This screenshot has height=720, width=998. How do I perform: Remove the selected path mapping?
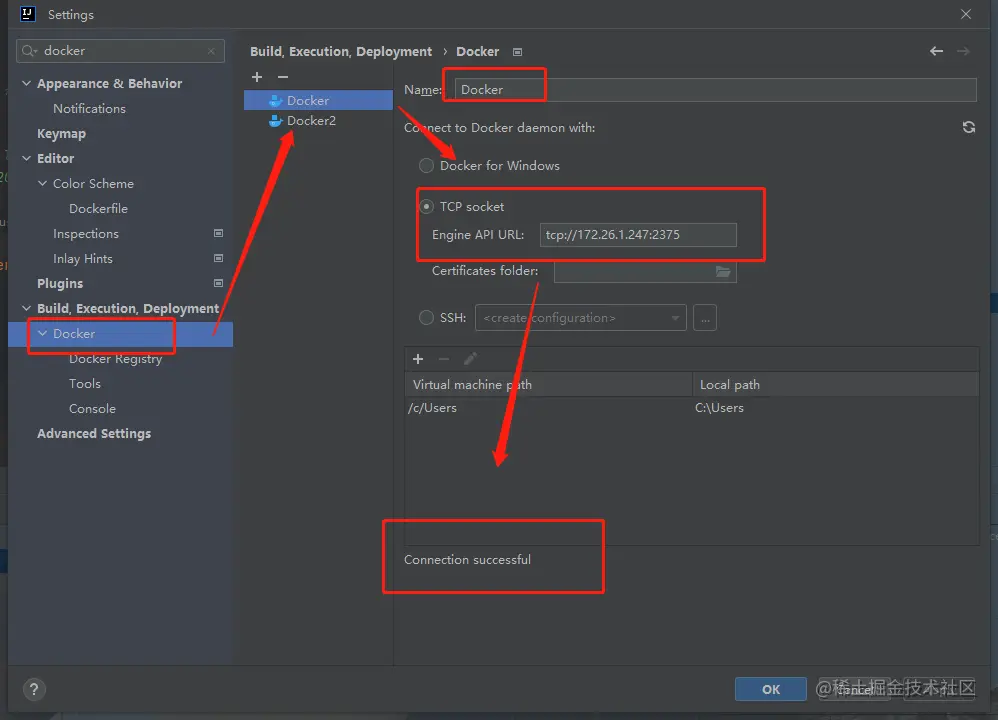444,359
